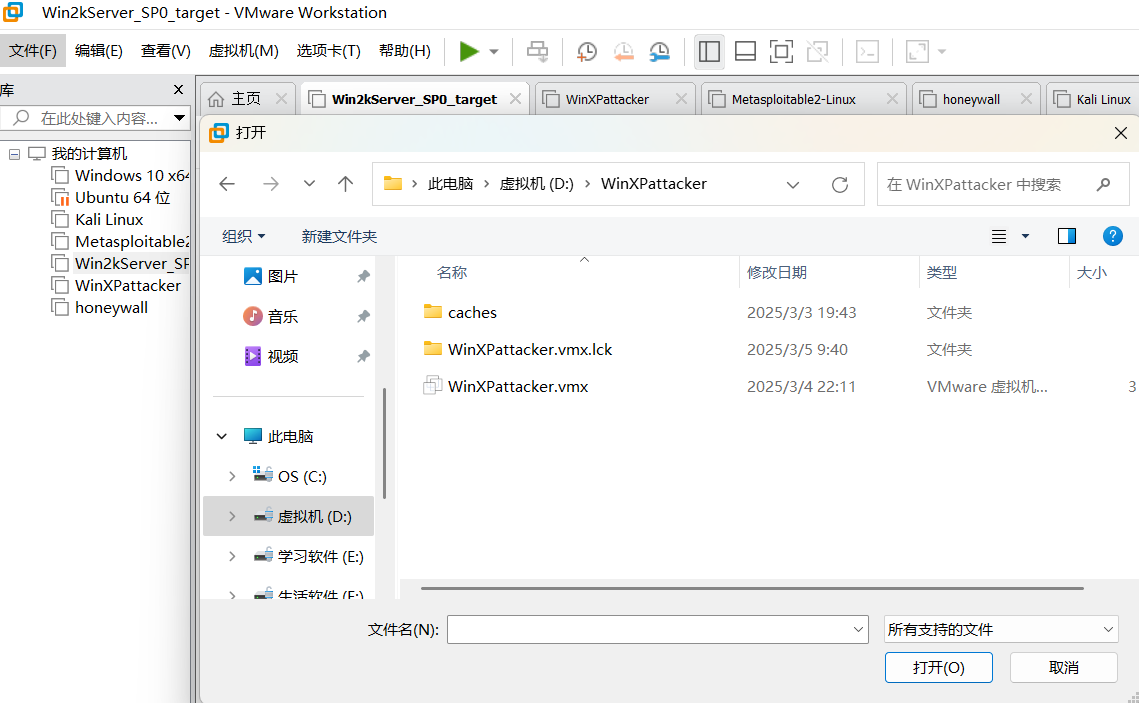The image size is (1139, 703).
Task: Open the 选项卡(T) menu
Action: [x=328, y=51]
